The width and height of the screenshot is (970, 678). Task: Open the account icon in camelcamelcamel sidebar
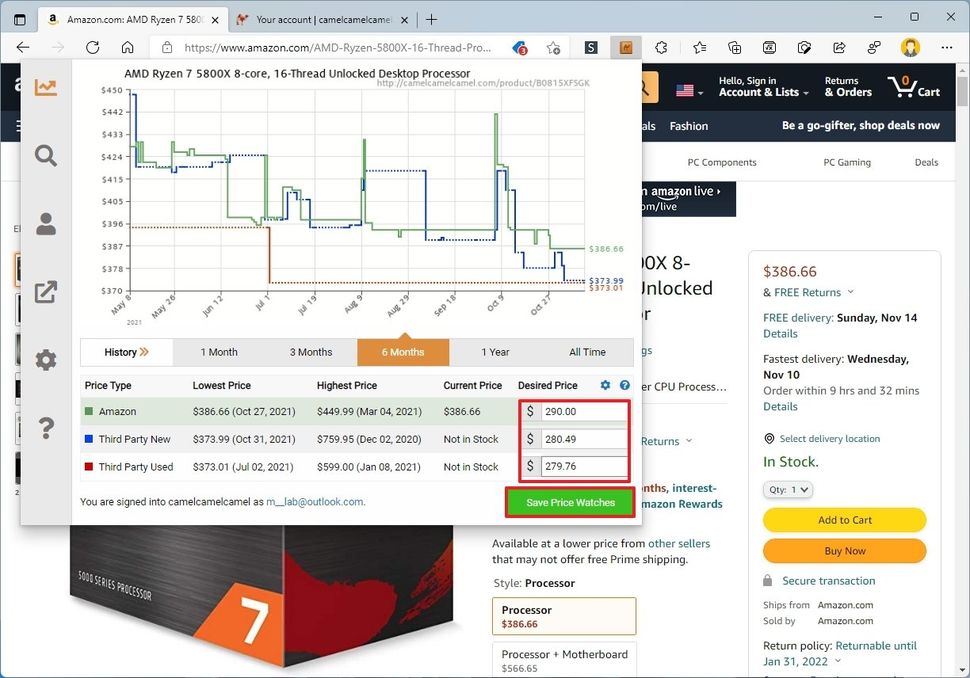point(45,224)
